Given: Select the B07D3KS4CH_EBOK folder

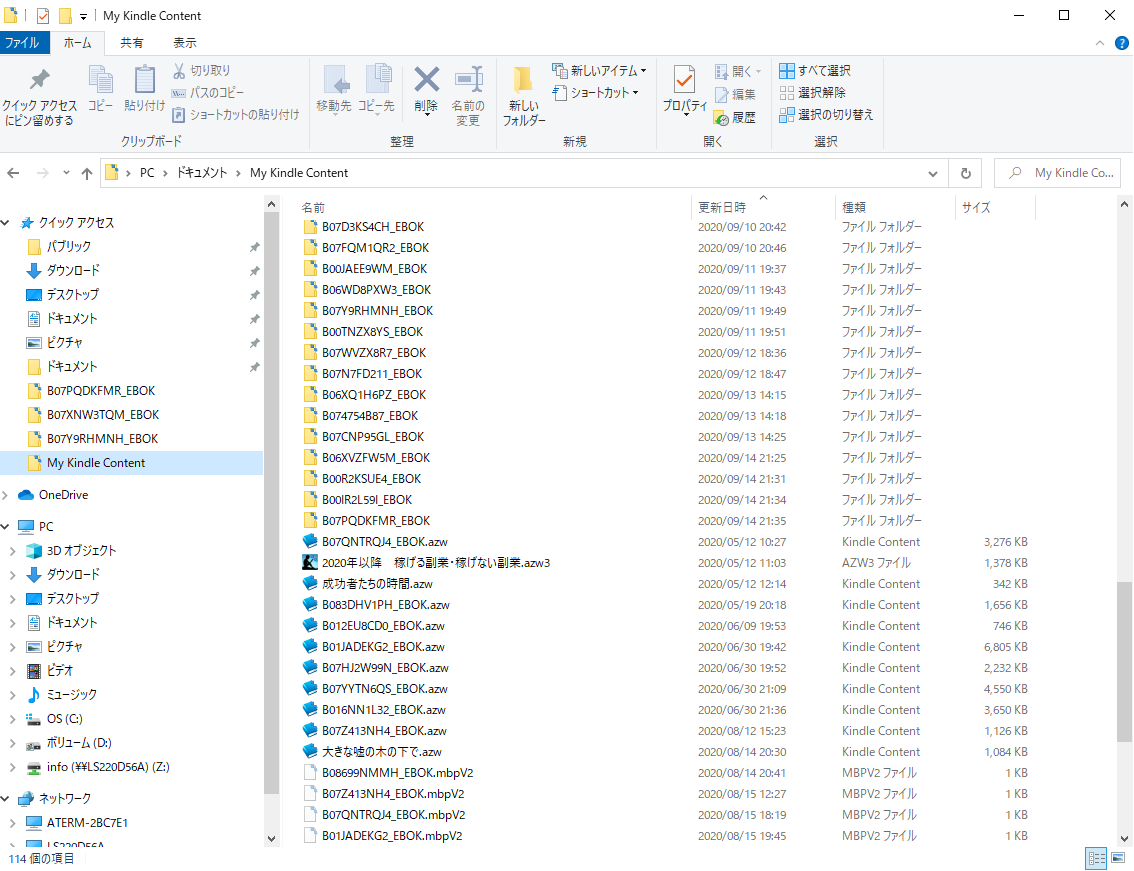Looking at the screenshot, I should (x=373, y=227).
